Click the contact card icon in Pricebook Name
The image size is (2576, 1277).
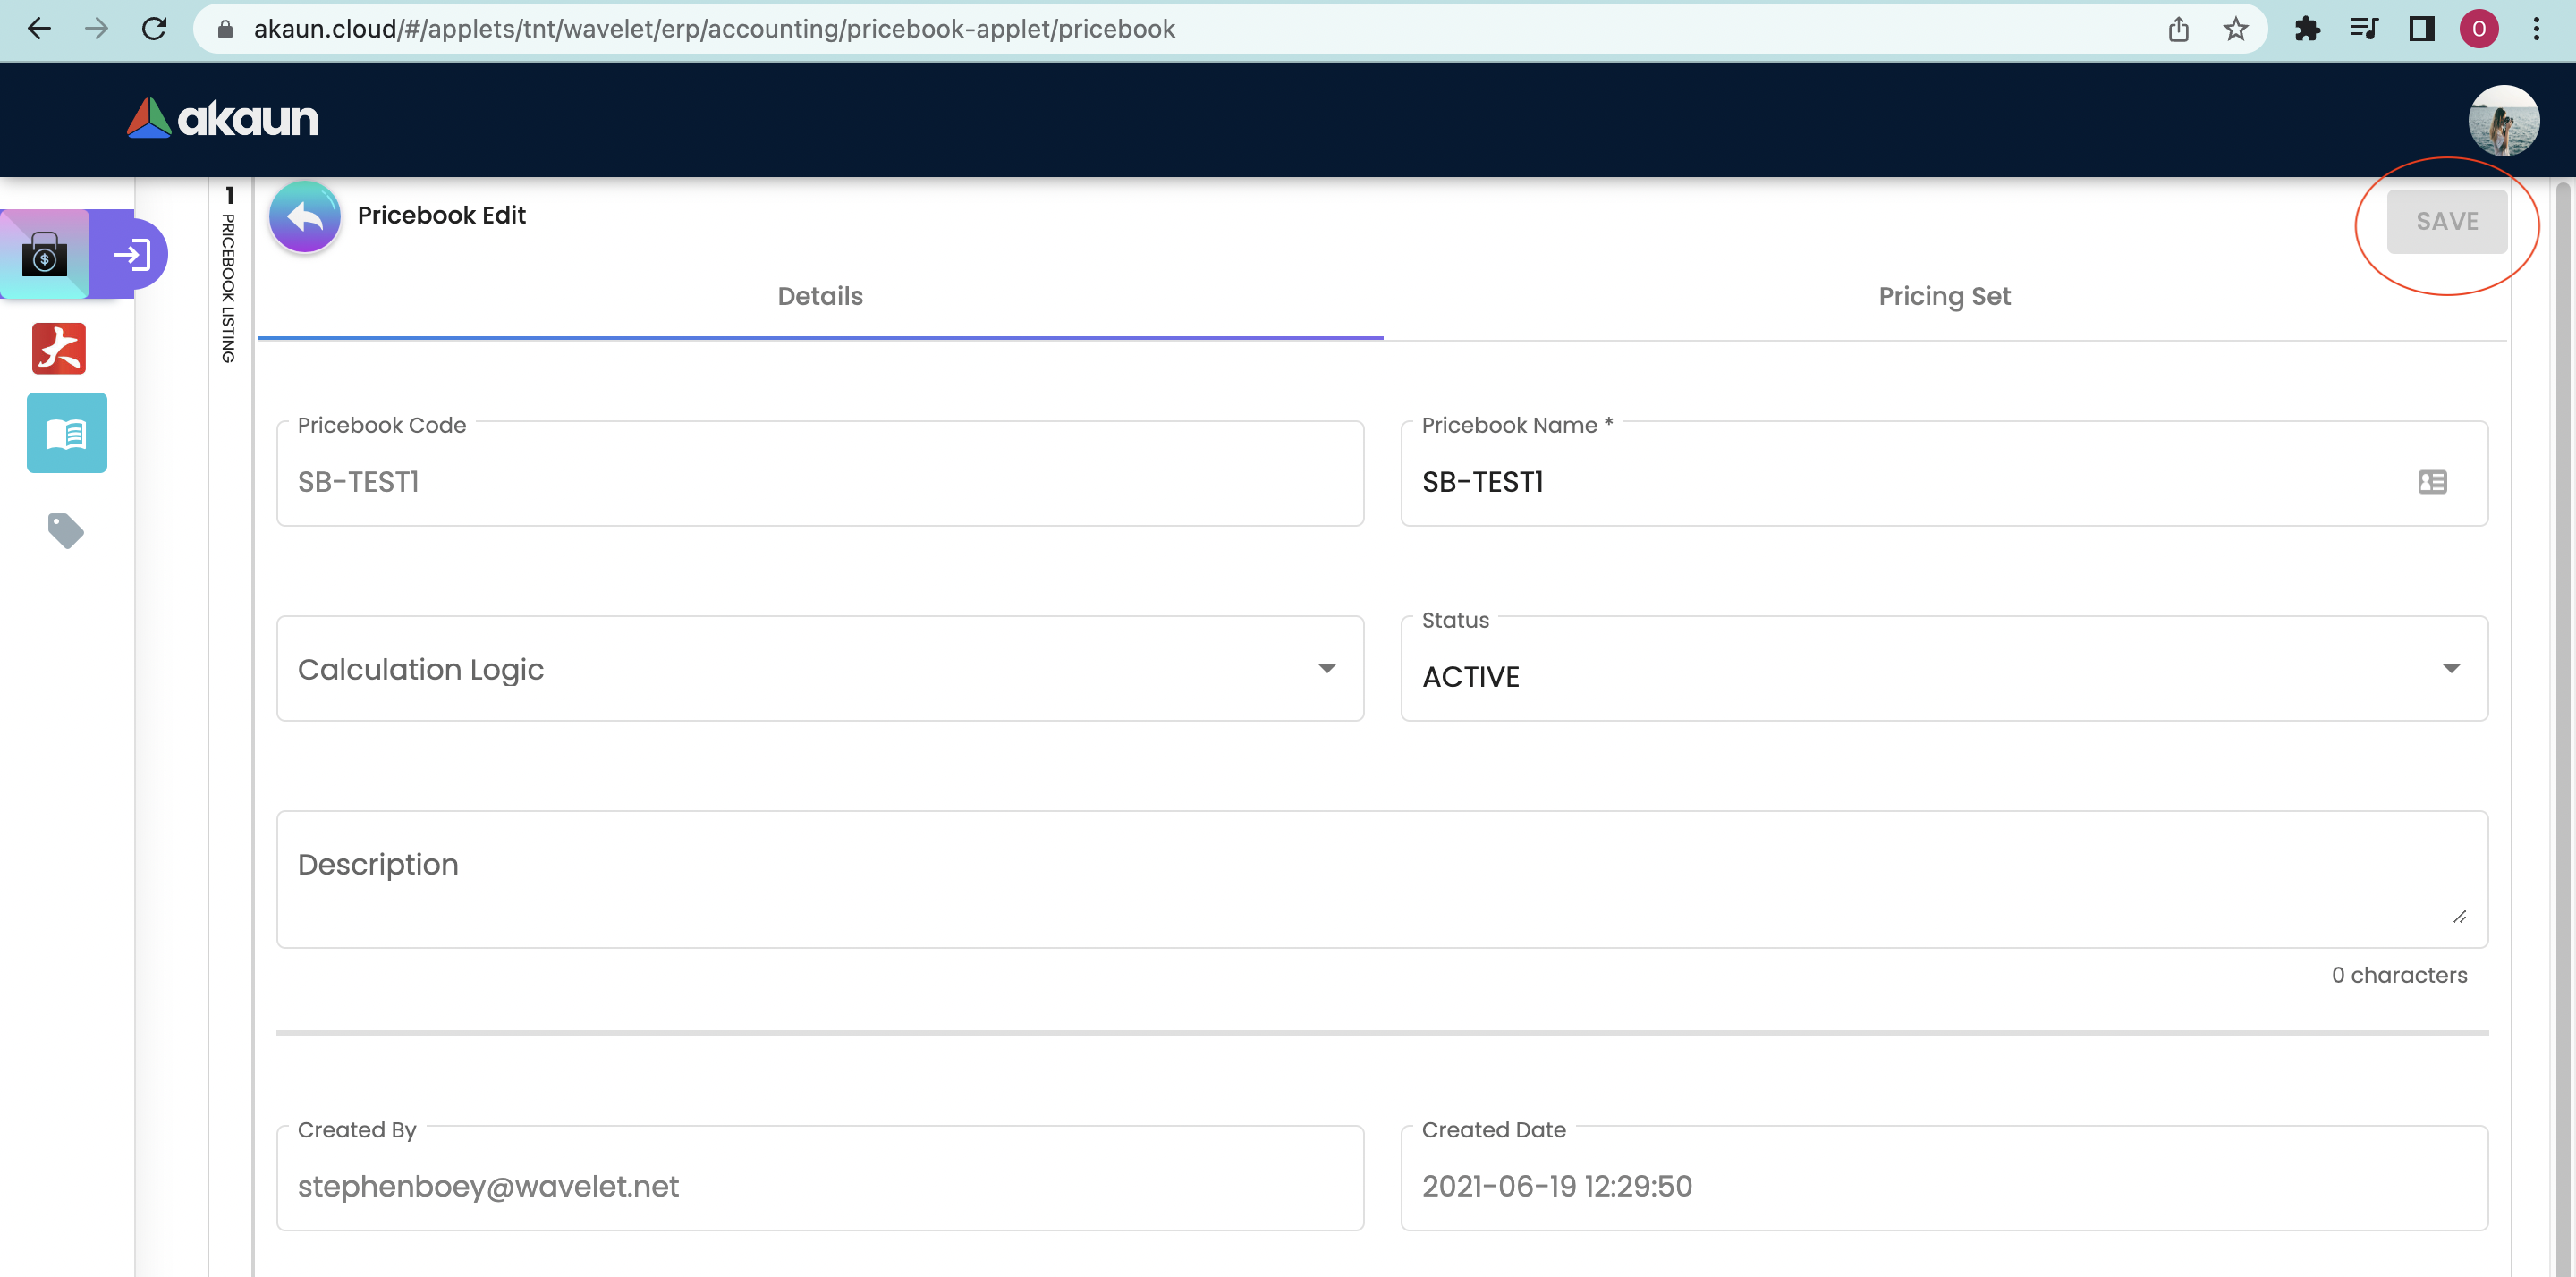[x=2432, y=482]
